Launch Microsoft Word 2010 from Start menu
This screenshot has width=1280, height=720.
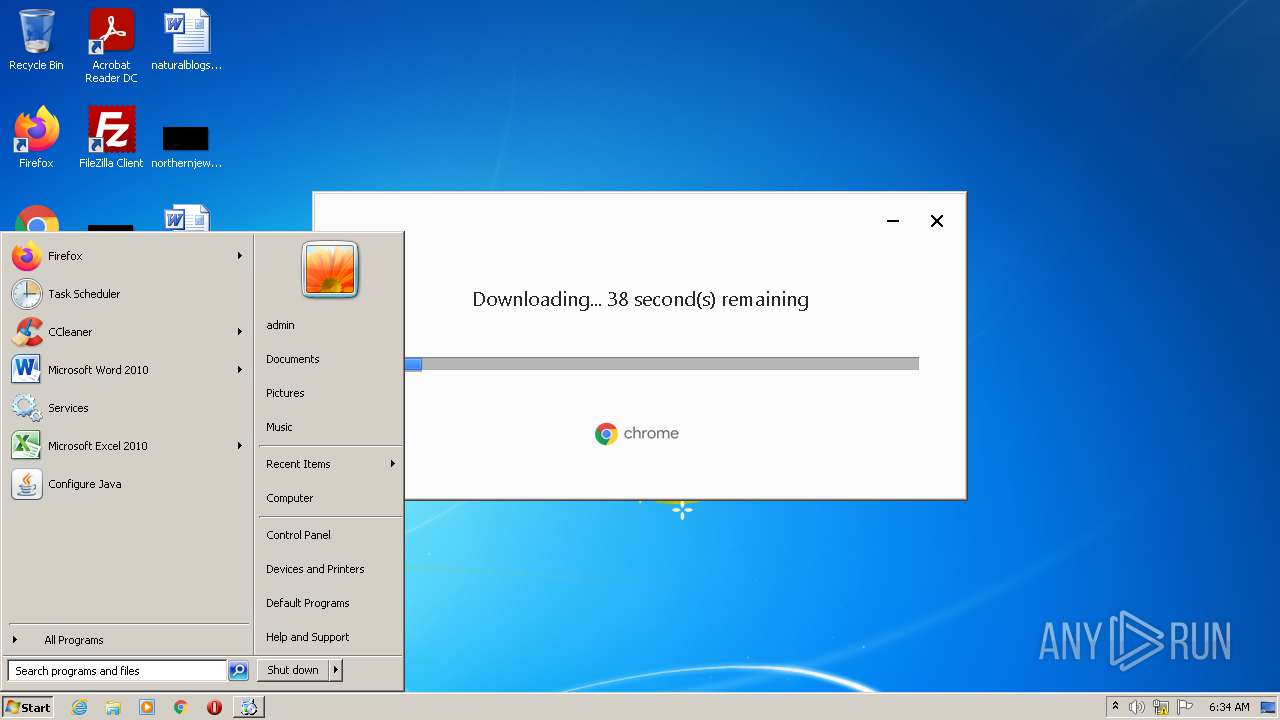128,370
